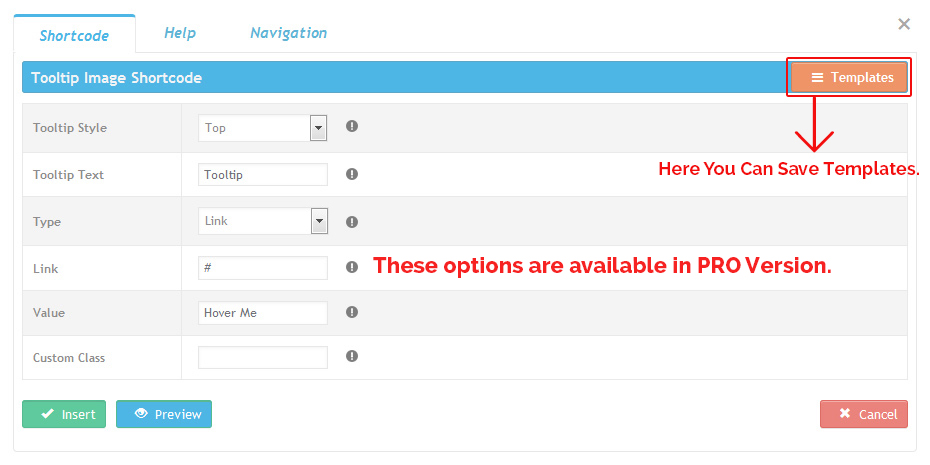Click into the Link input field
Screen dimensions: 930x465
[263, 268]
